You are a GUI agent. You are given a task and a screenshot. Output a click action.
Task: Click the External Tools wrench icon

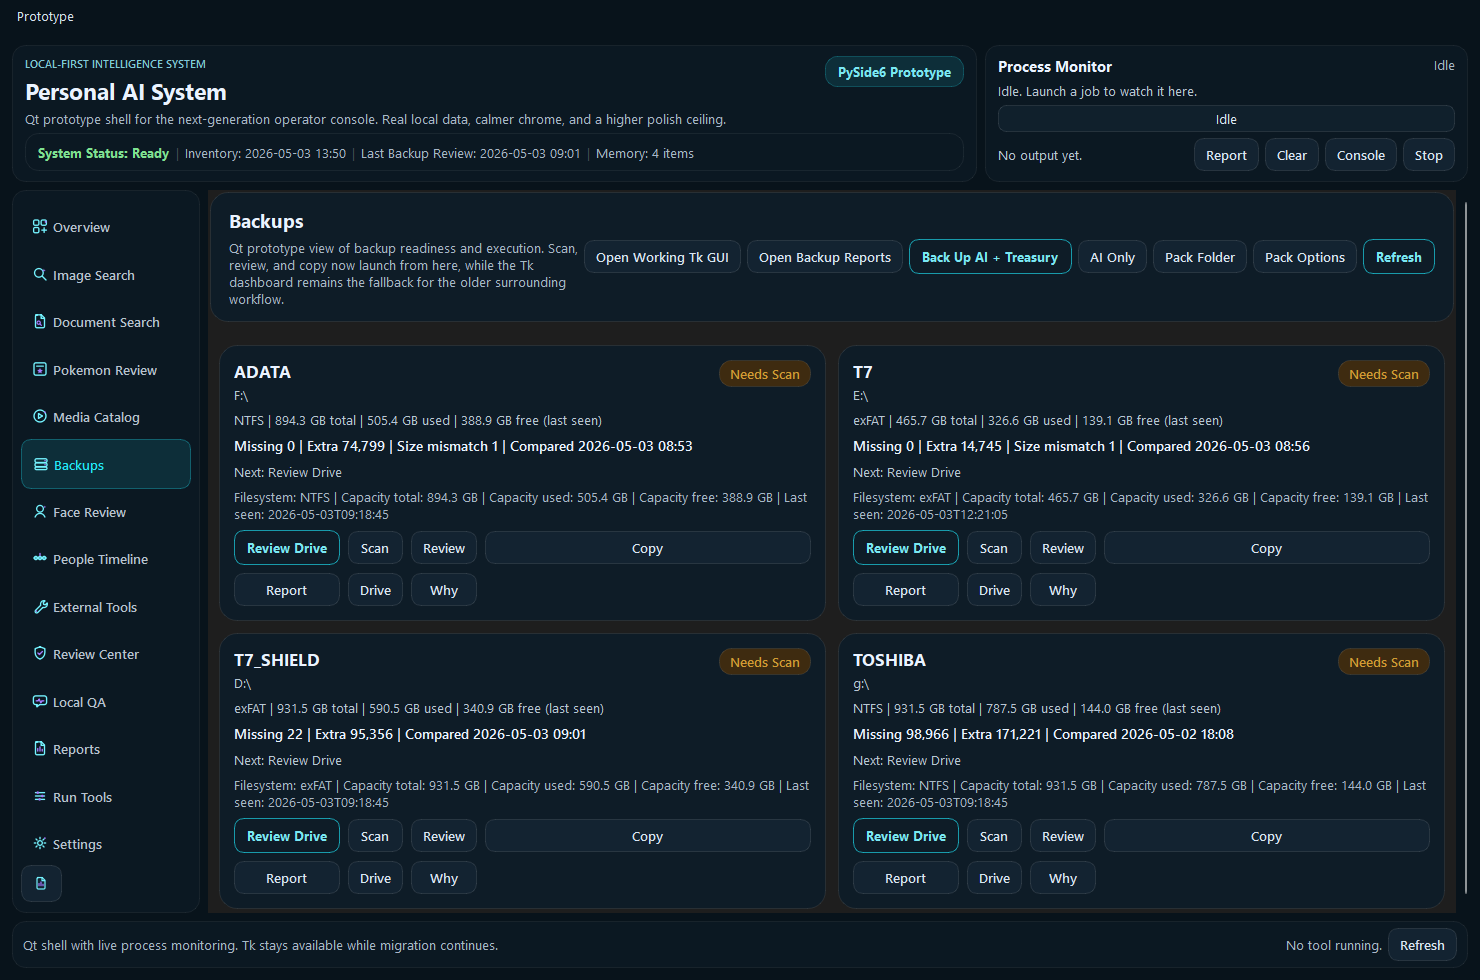coord(40,607)
